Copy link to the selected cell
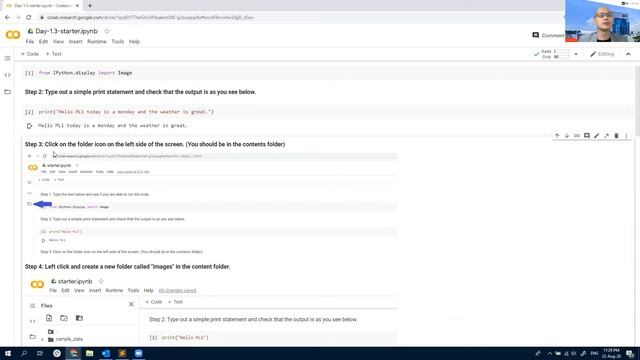The width and height of the screenshot is (640, 360). pyautogui.click(x=577, y=136)
